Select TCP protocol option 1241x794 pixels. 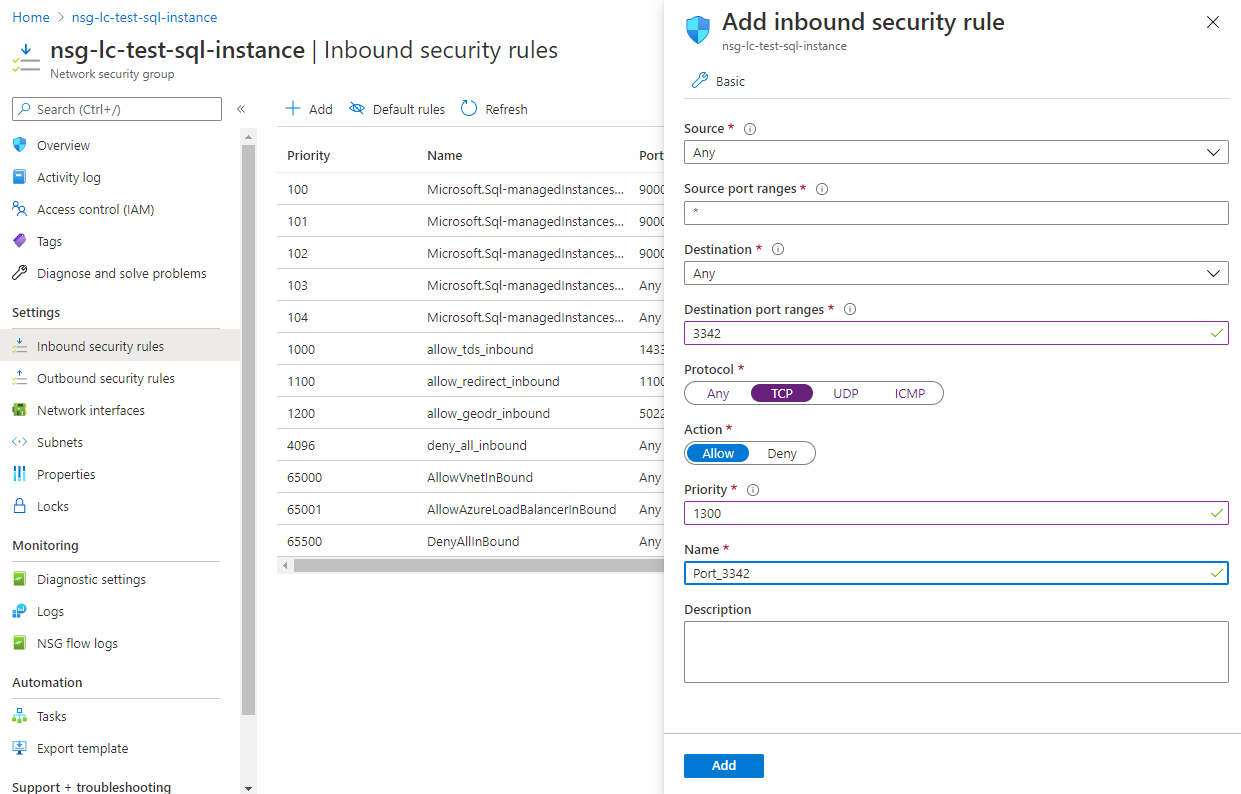(x=781, y=393)
